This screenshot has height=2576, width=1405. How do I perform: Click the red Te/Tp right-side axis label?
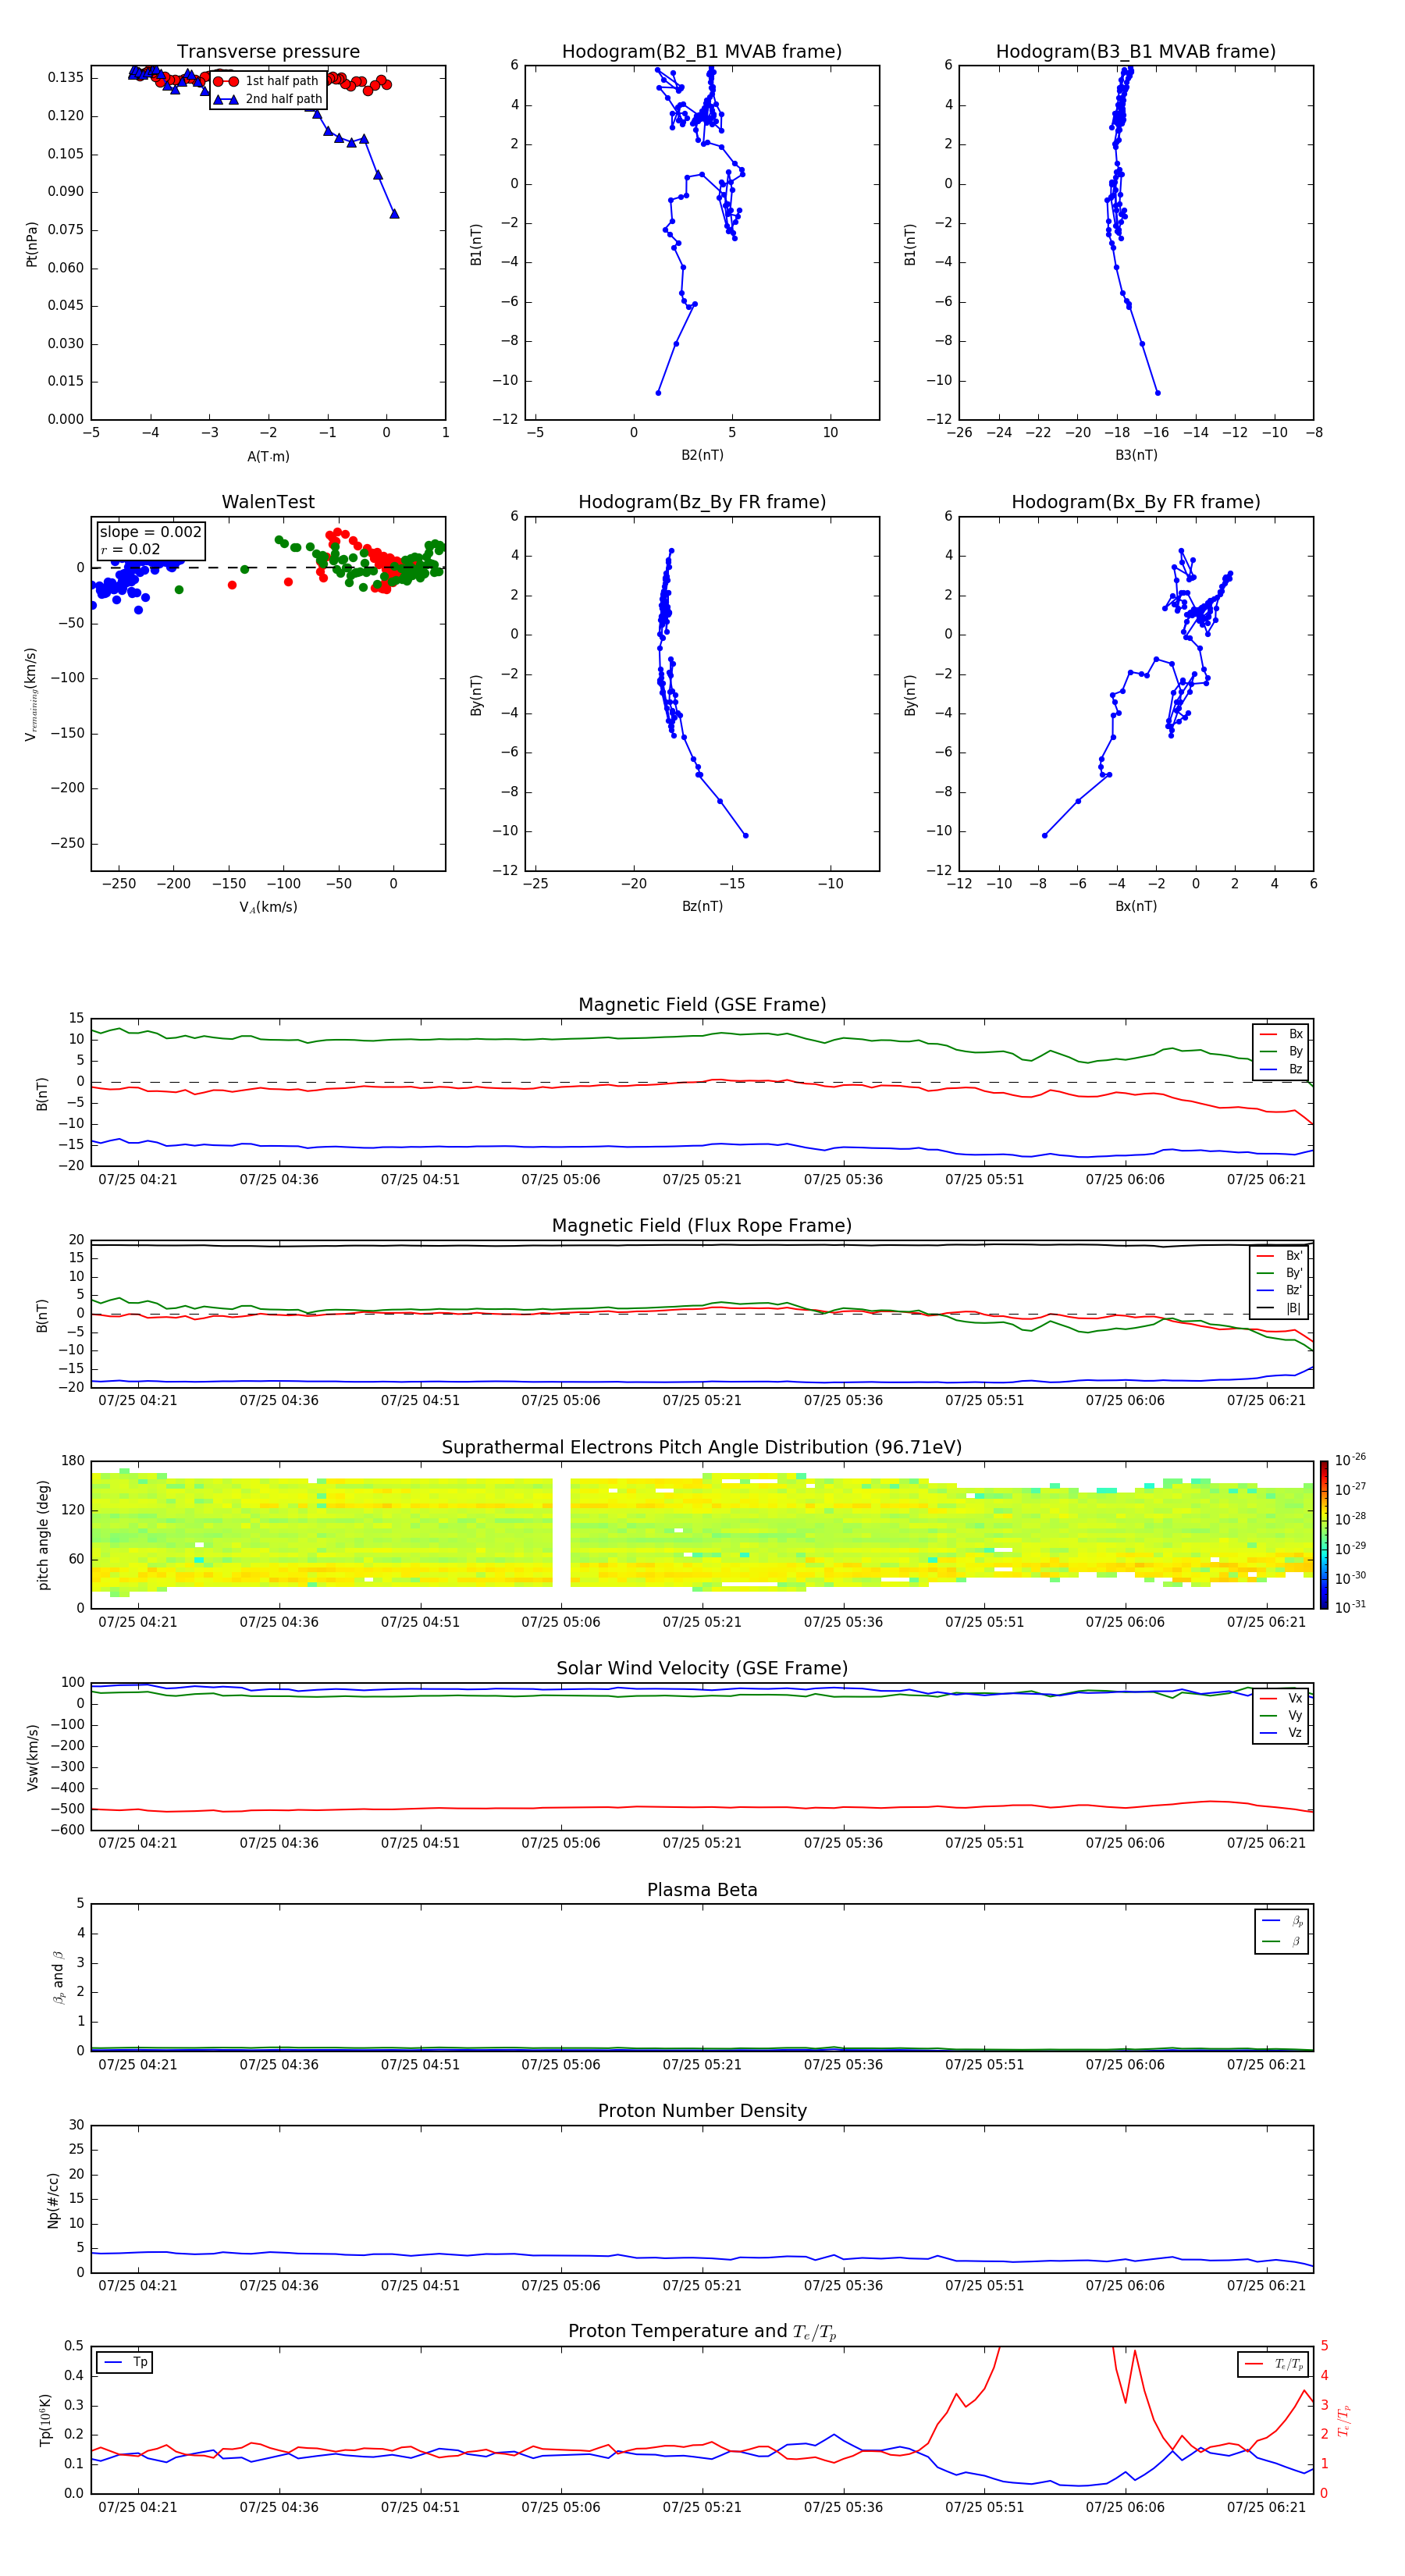pos(1344,2420)
